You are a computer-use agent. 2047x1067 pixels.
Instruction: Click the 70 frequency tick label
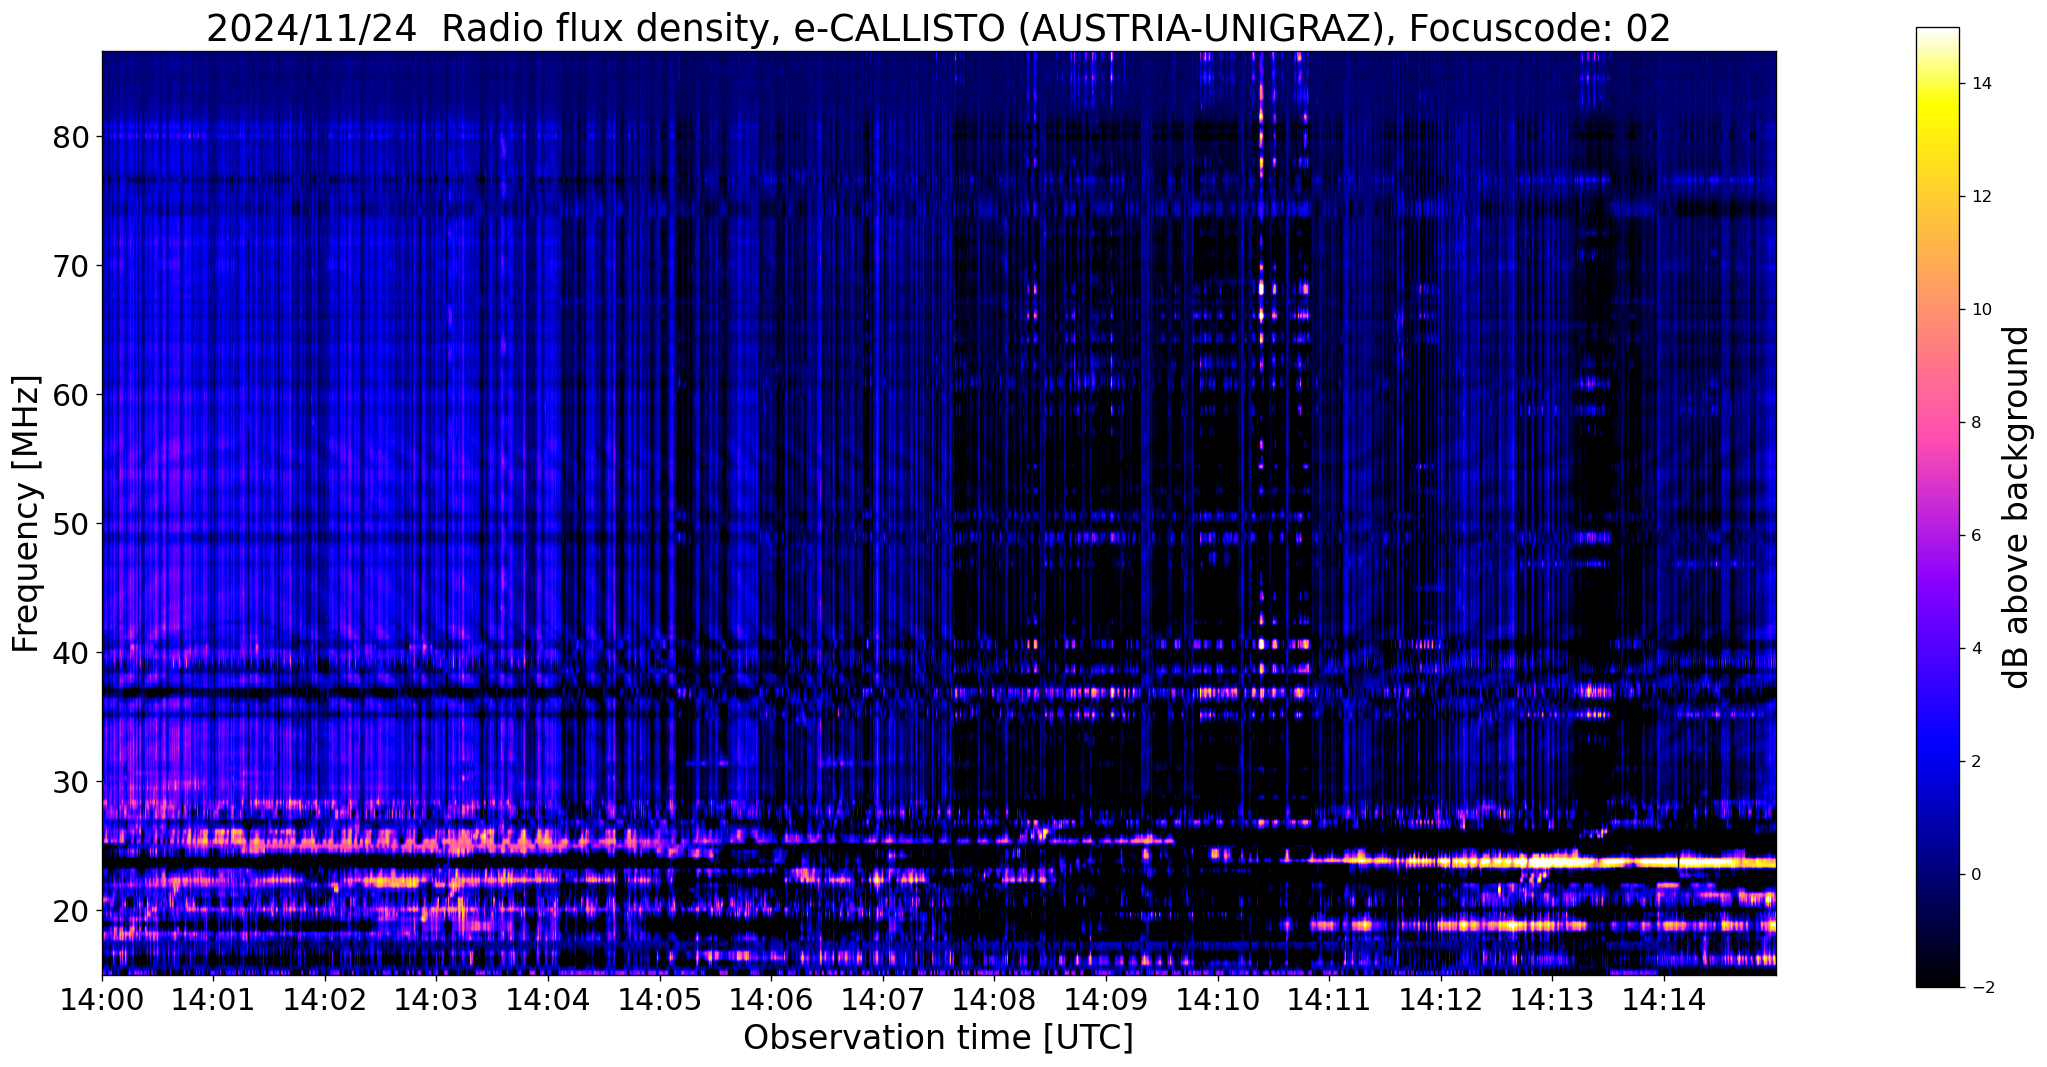pos(70,266)
